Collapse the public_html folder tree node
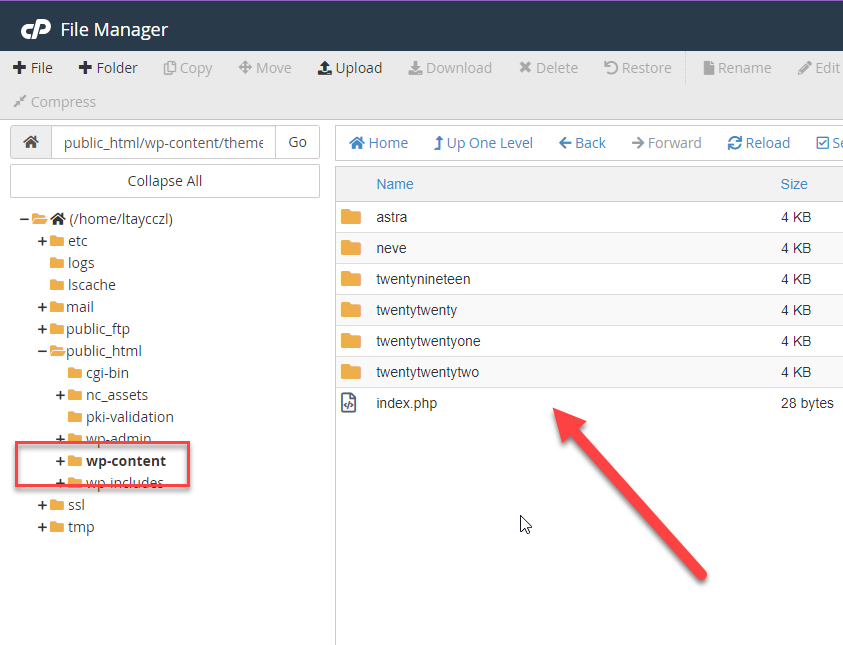843x645 pixels. click(x=42, y=351)
